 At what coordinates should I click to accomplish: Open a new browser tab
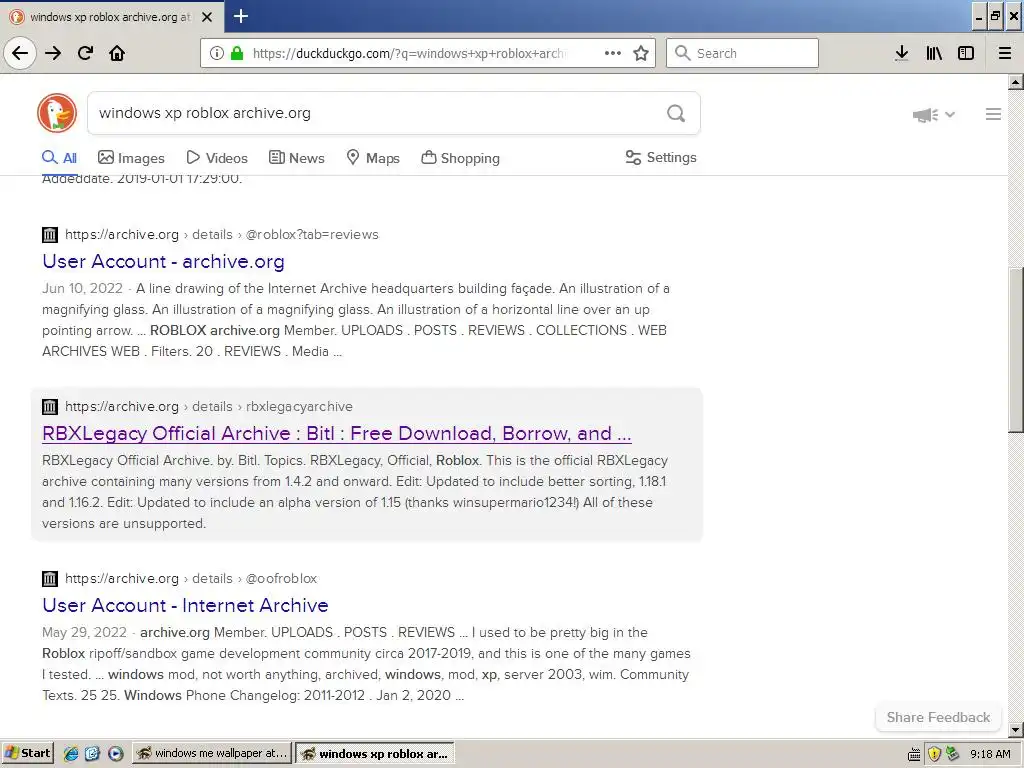pyautogui.click(x=241, y=16)
